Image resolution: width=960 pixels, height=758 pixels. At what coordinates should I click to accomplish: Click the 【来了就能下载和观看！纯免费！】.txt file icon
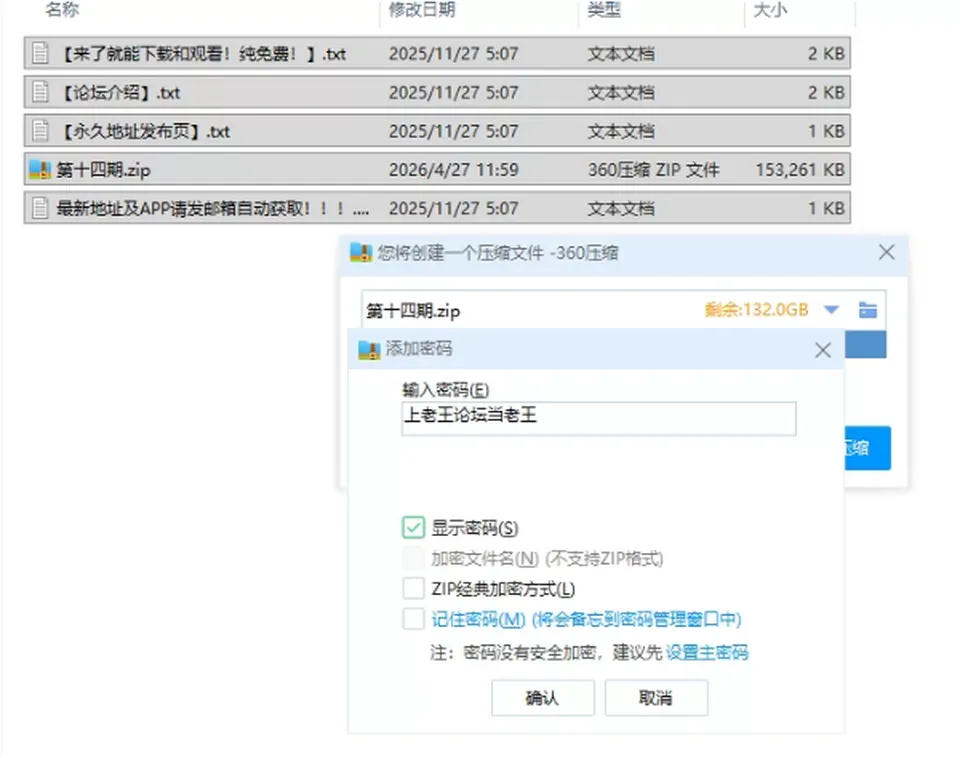tap(40, 53)
